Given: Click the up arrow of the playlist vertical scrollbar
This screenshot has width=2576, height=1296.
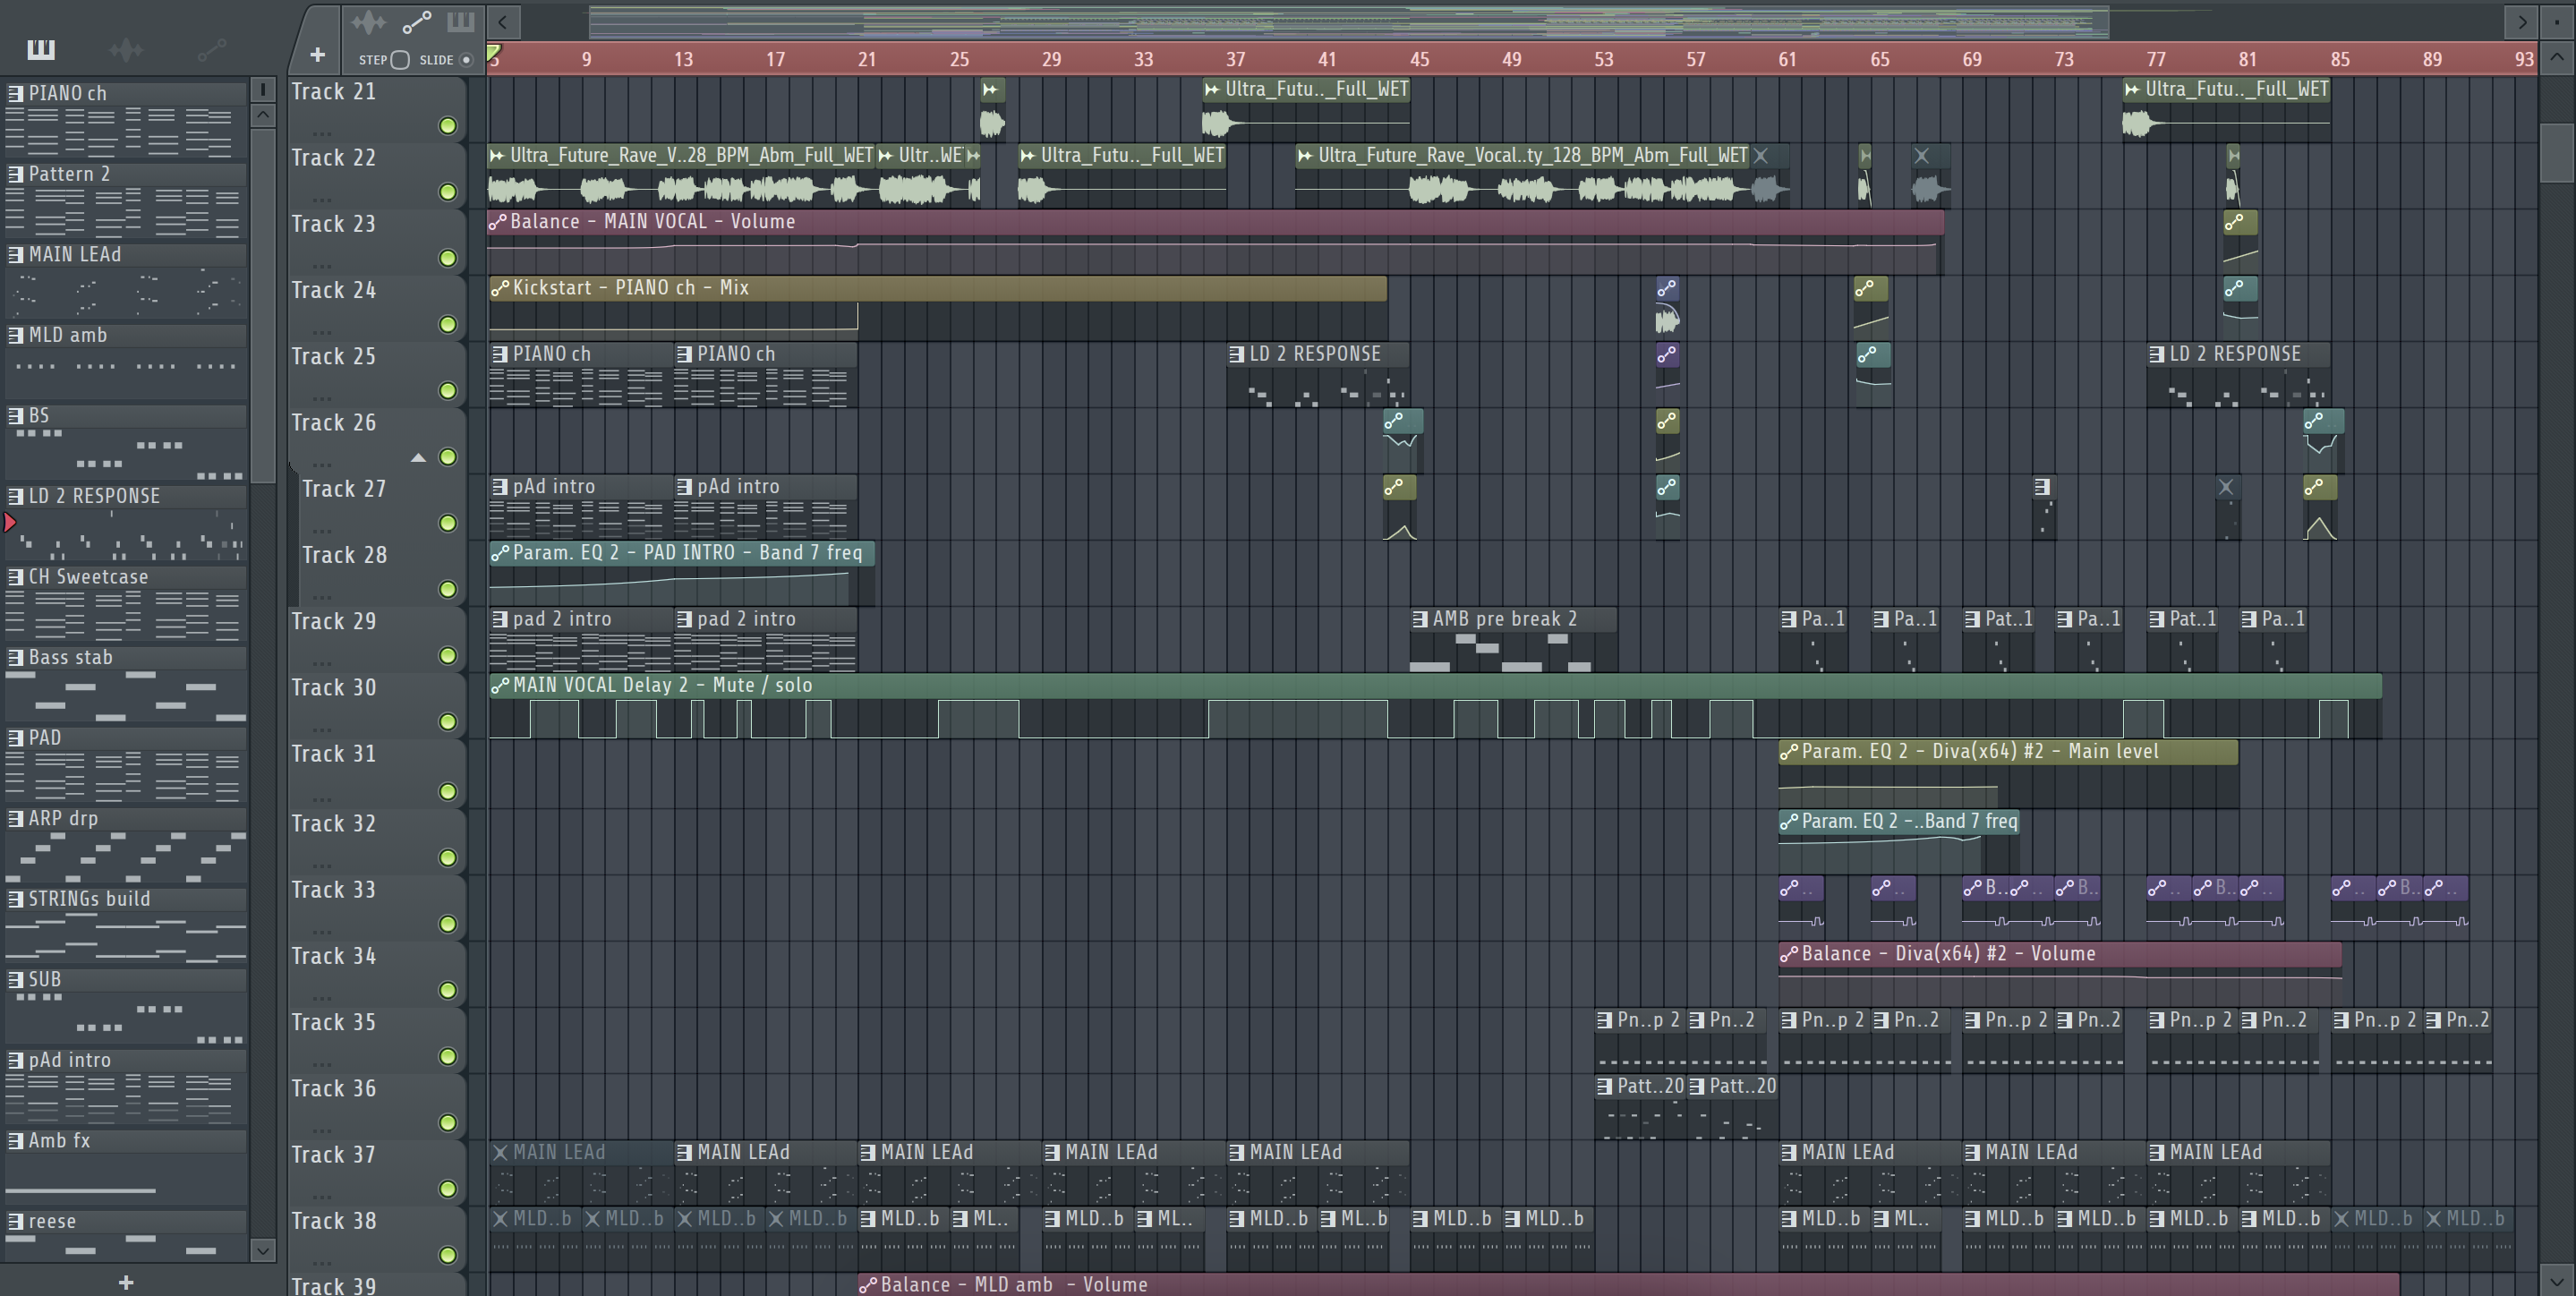Looking at the screenshot, I should coord(2557,57).
